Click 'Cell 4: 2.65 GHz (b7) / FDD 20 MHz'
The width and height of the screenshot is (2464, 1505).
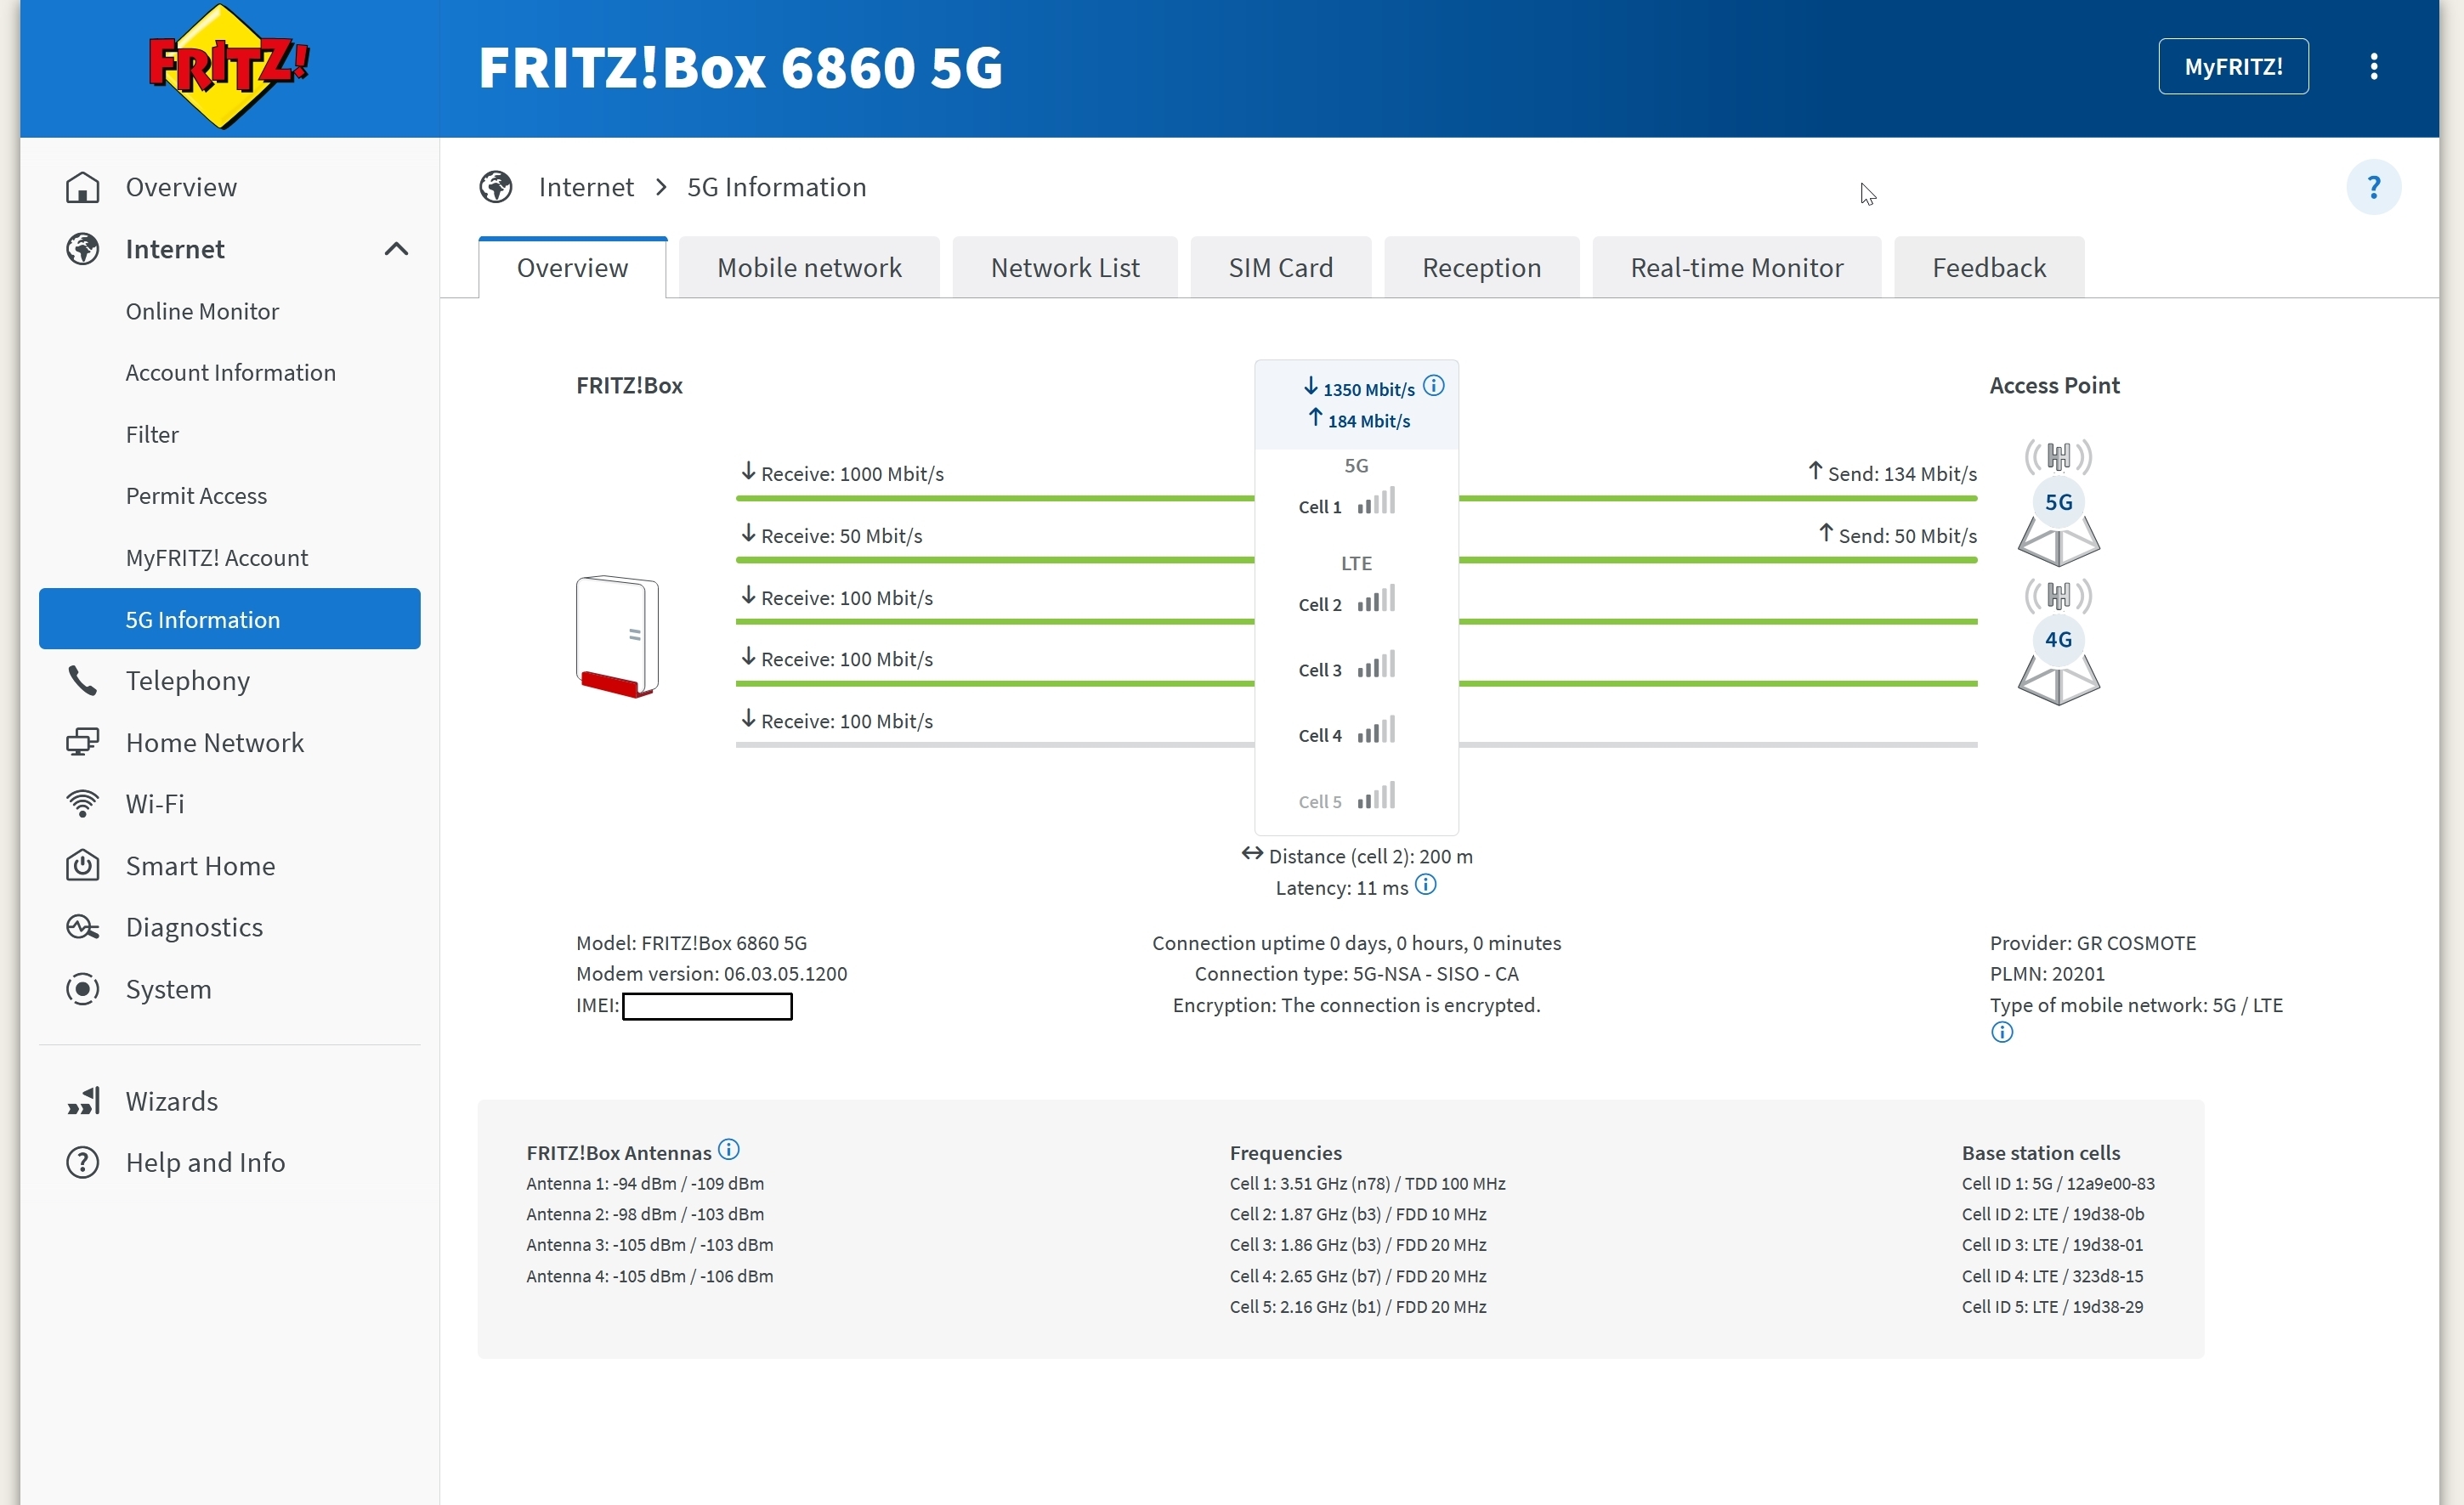click(1358, 1277)
